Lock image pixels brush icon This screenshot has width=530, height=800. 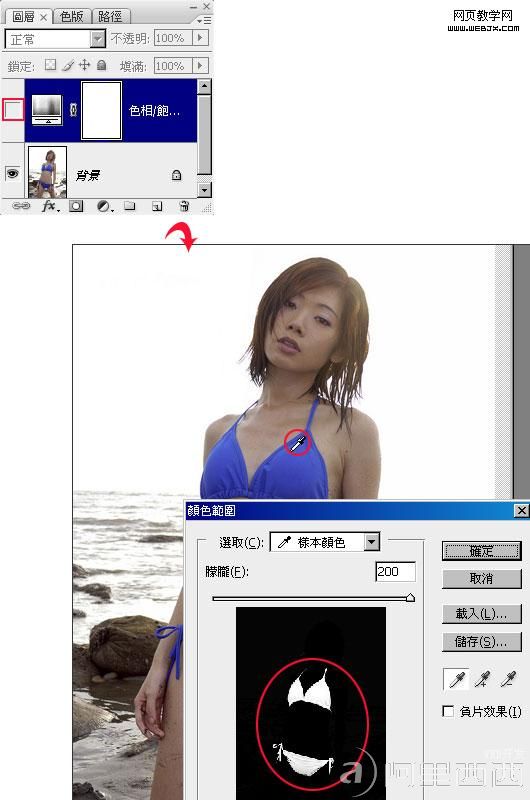[68, 65]
